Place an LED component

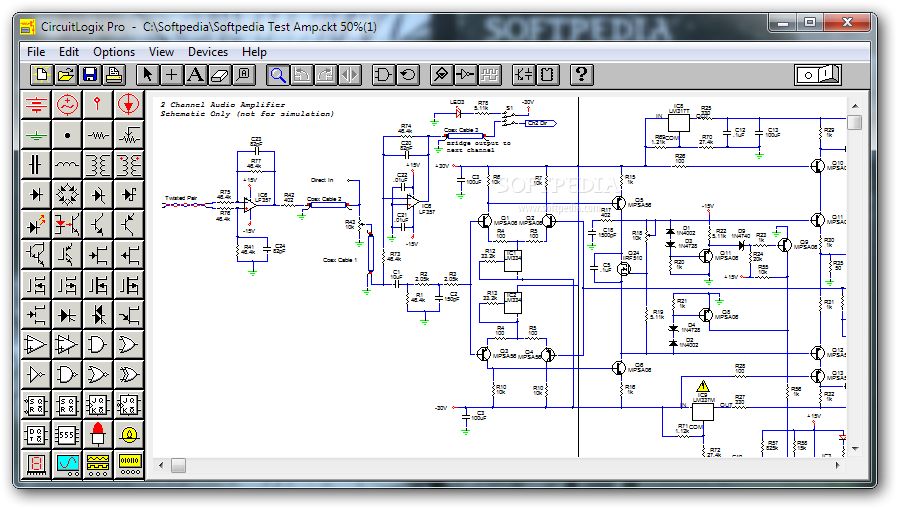click(x=36, y=224)
